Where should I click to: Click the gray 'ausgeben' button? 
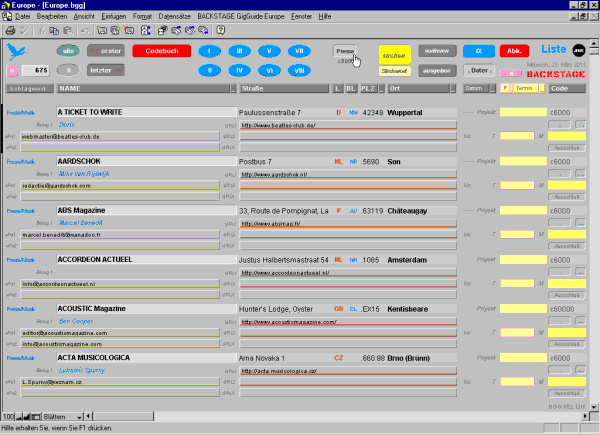437,71
